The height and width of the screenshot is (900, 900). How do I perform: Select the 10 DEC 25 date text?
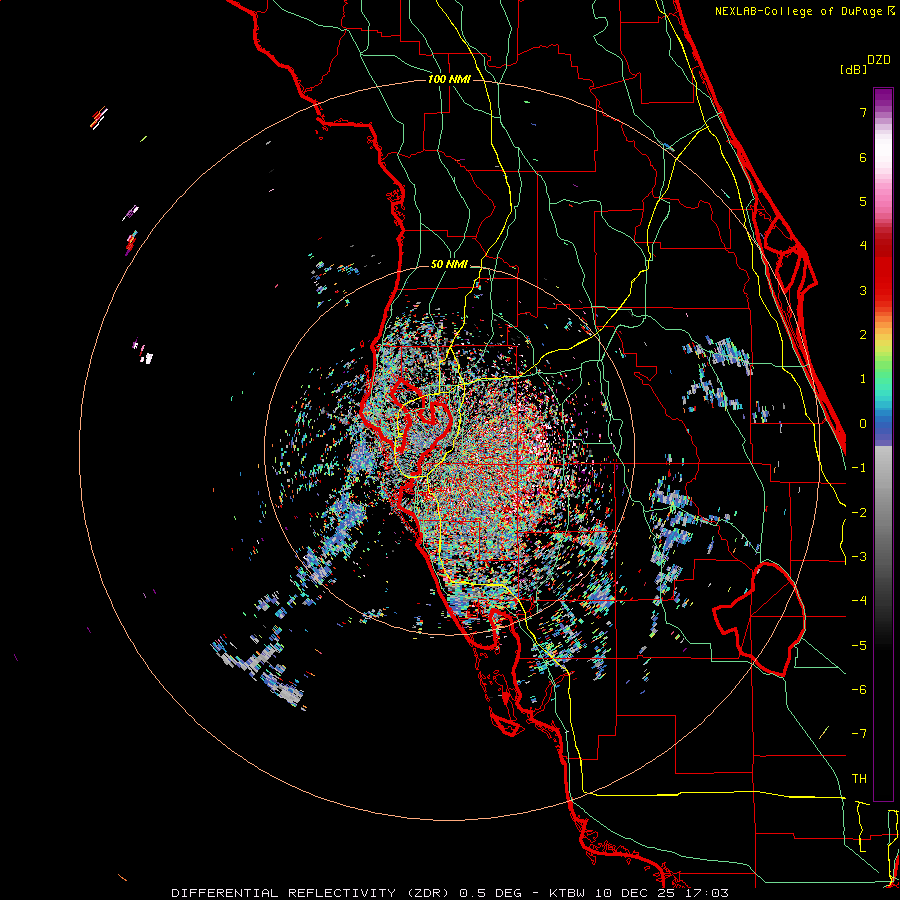(x=633, y=893)
